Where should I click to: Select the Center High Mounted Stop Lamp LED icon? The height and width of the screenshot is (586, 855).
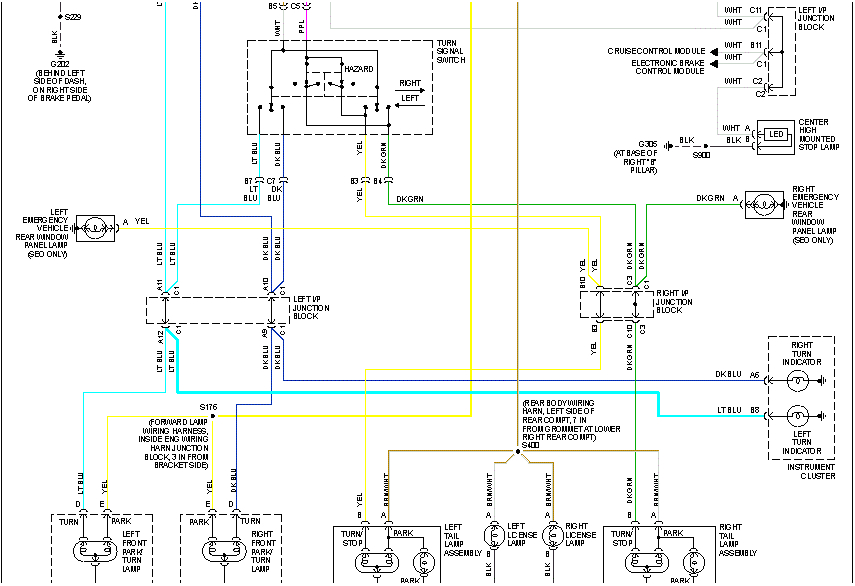click(774, 133)
